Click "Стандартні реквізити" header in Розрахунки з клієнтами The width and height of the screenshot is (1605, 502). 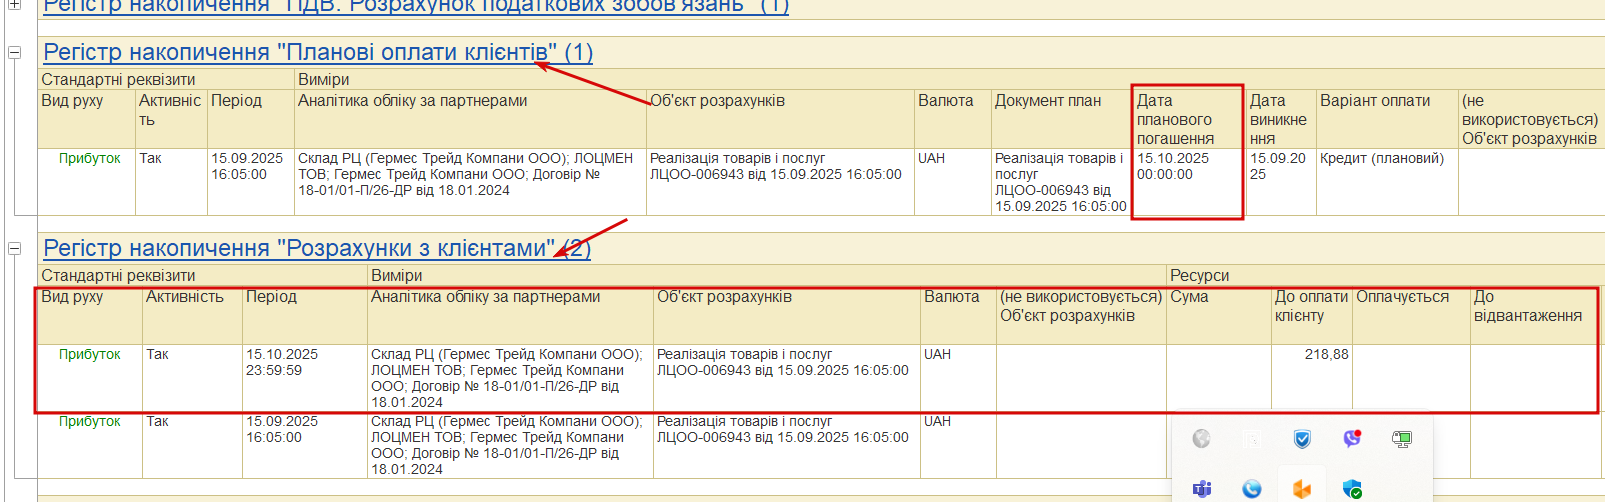(x=203, y=275)
